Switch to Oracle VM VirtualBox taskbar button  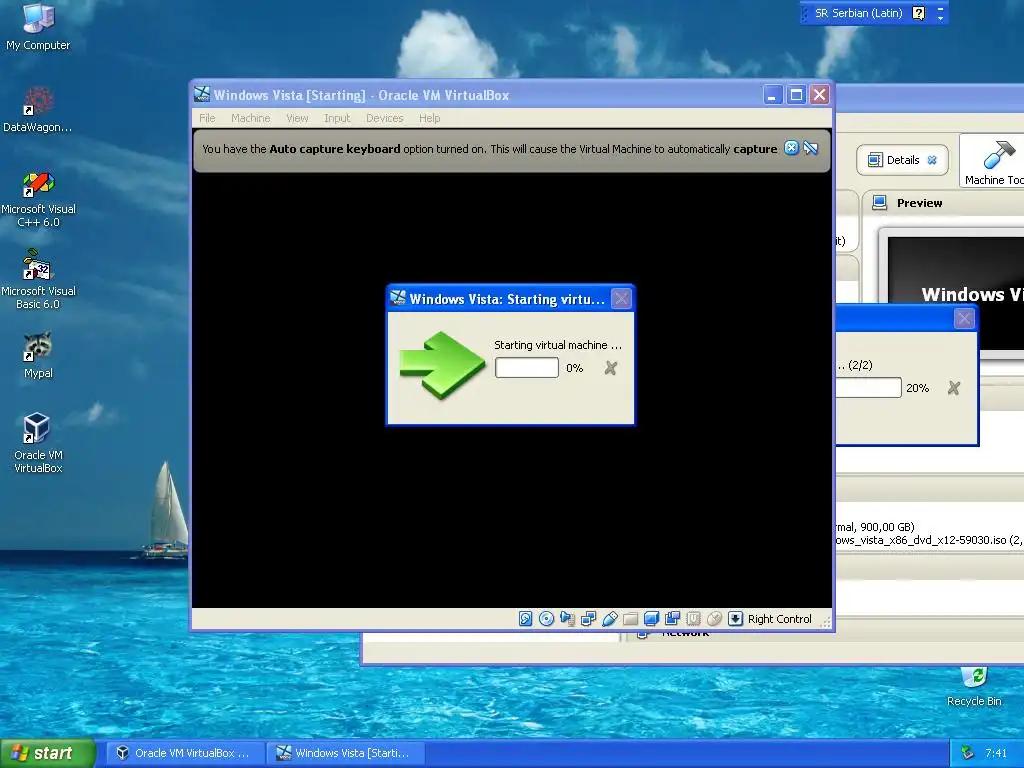185,753
